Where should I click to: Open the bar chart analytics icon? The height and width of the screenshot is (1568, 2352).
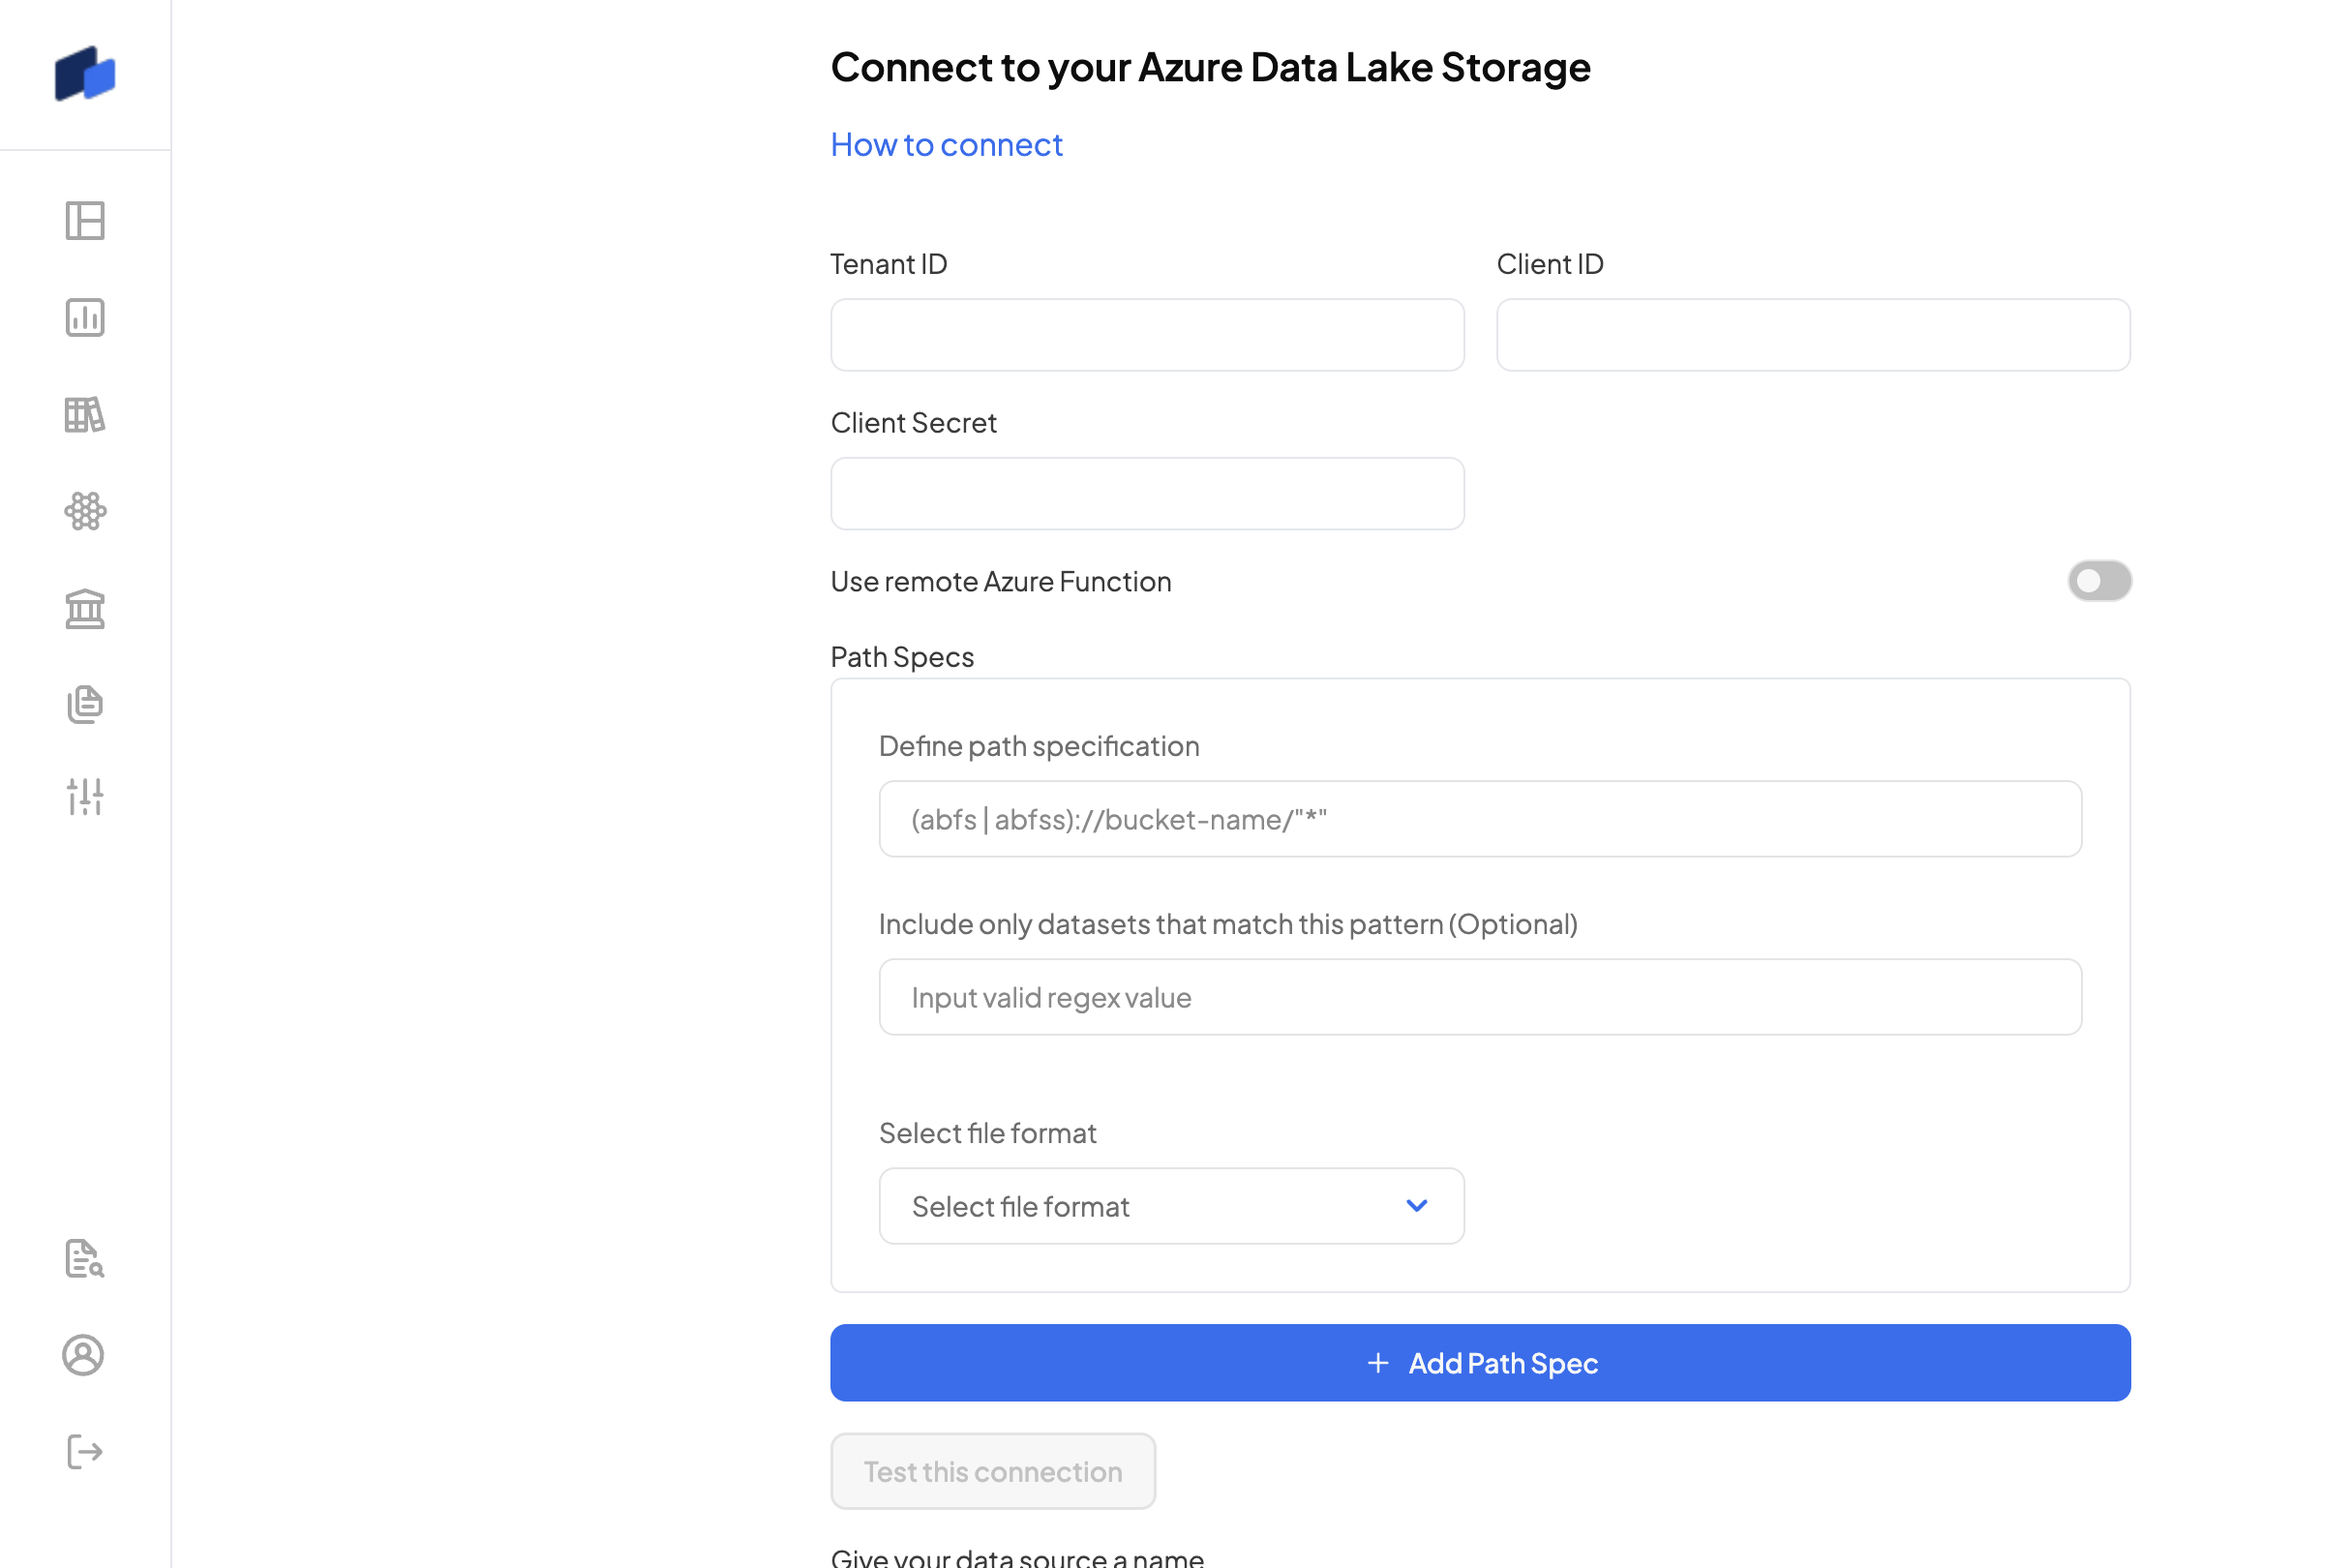[85, 318]
